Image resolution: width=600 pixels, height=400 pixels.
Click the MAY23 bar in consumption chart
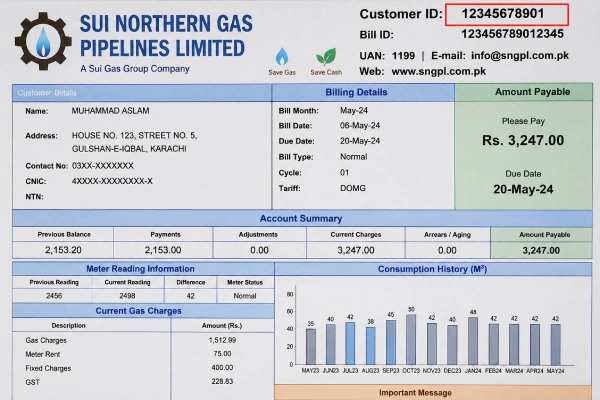click(311, 346)
